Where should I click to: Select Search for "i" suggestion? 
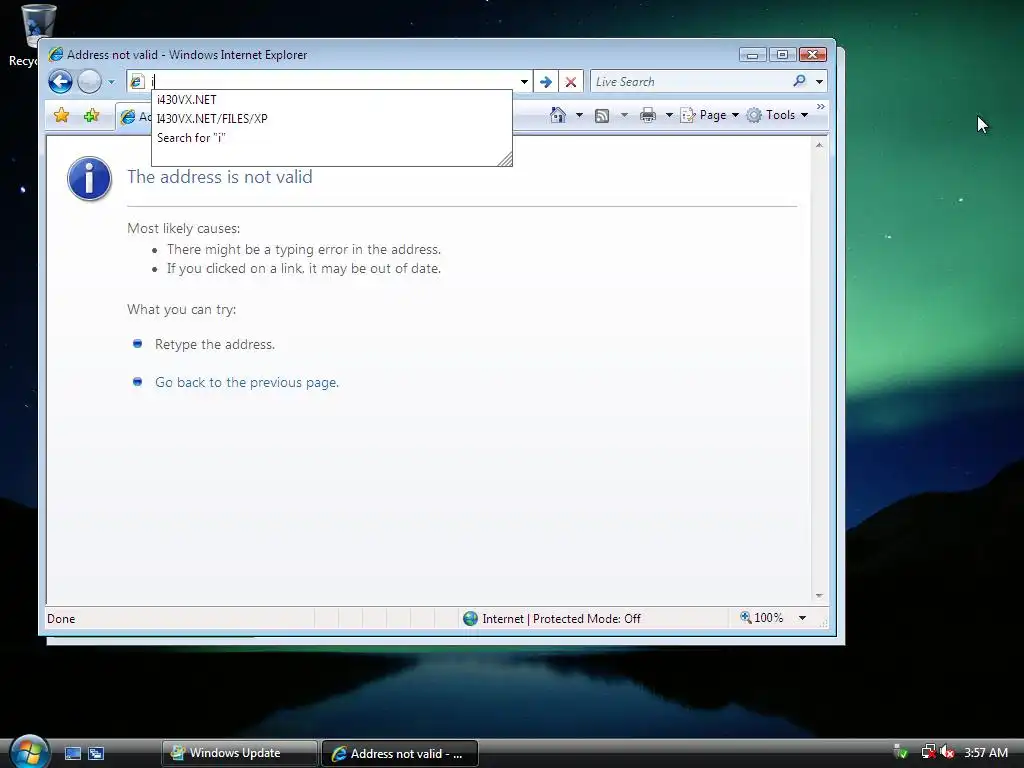pos(332,138)
